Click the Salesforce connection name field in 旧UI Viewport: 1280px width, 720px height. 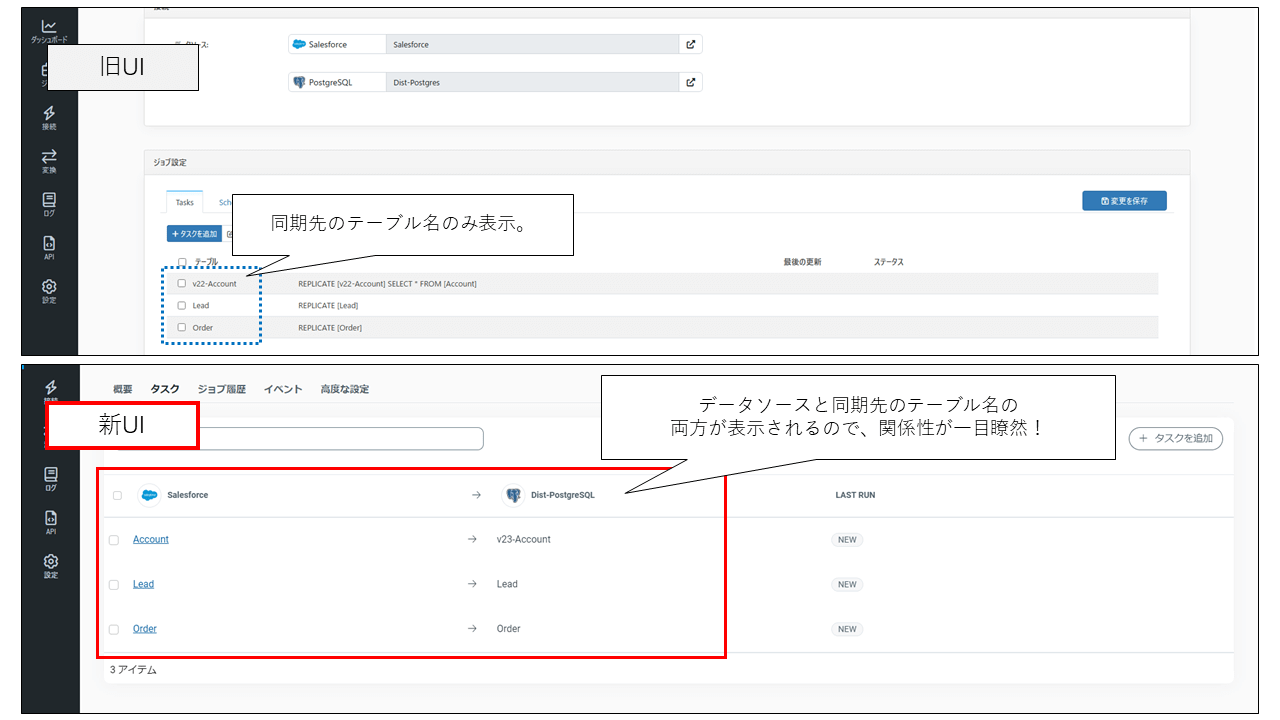532,44
